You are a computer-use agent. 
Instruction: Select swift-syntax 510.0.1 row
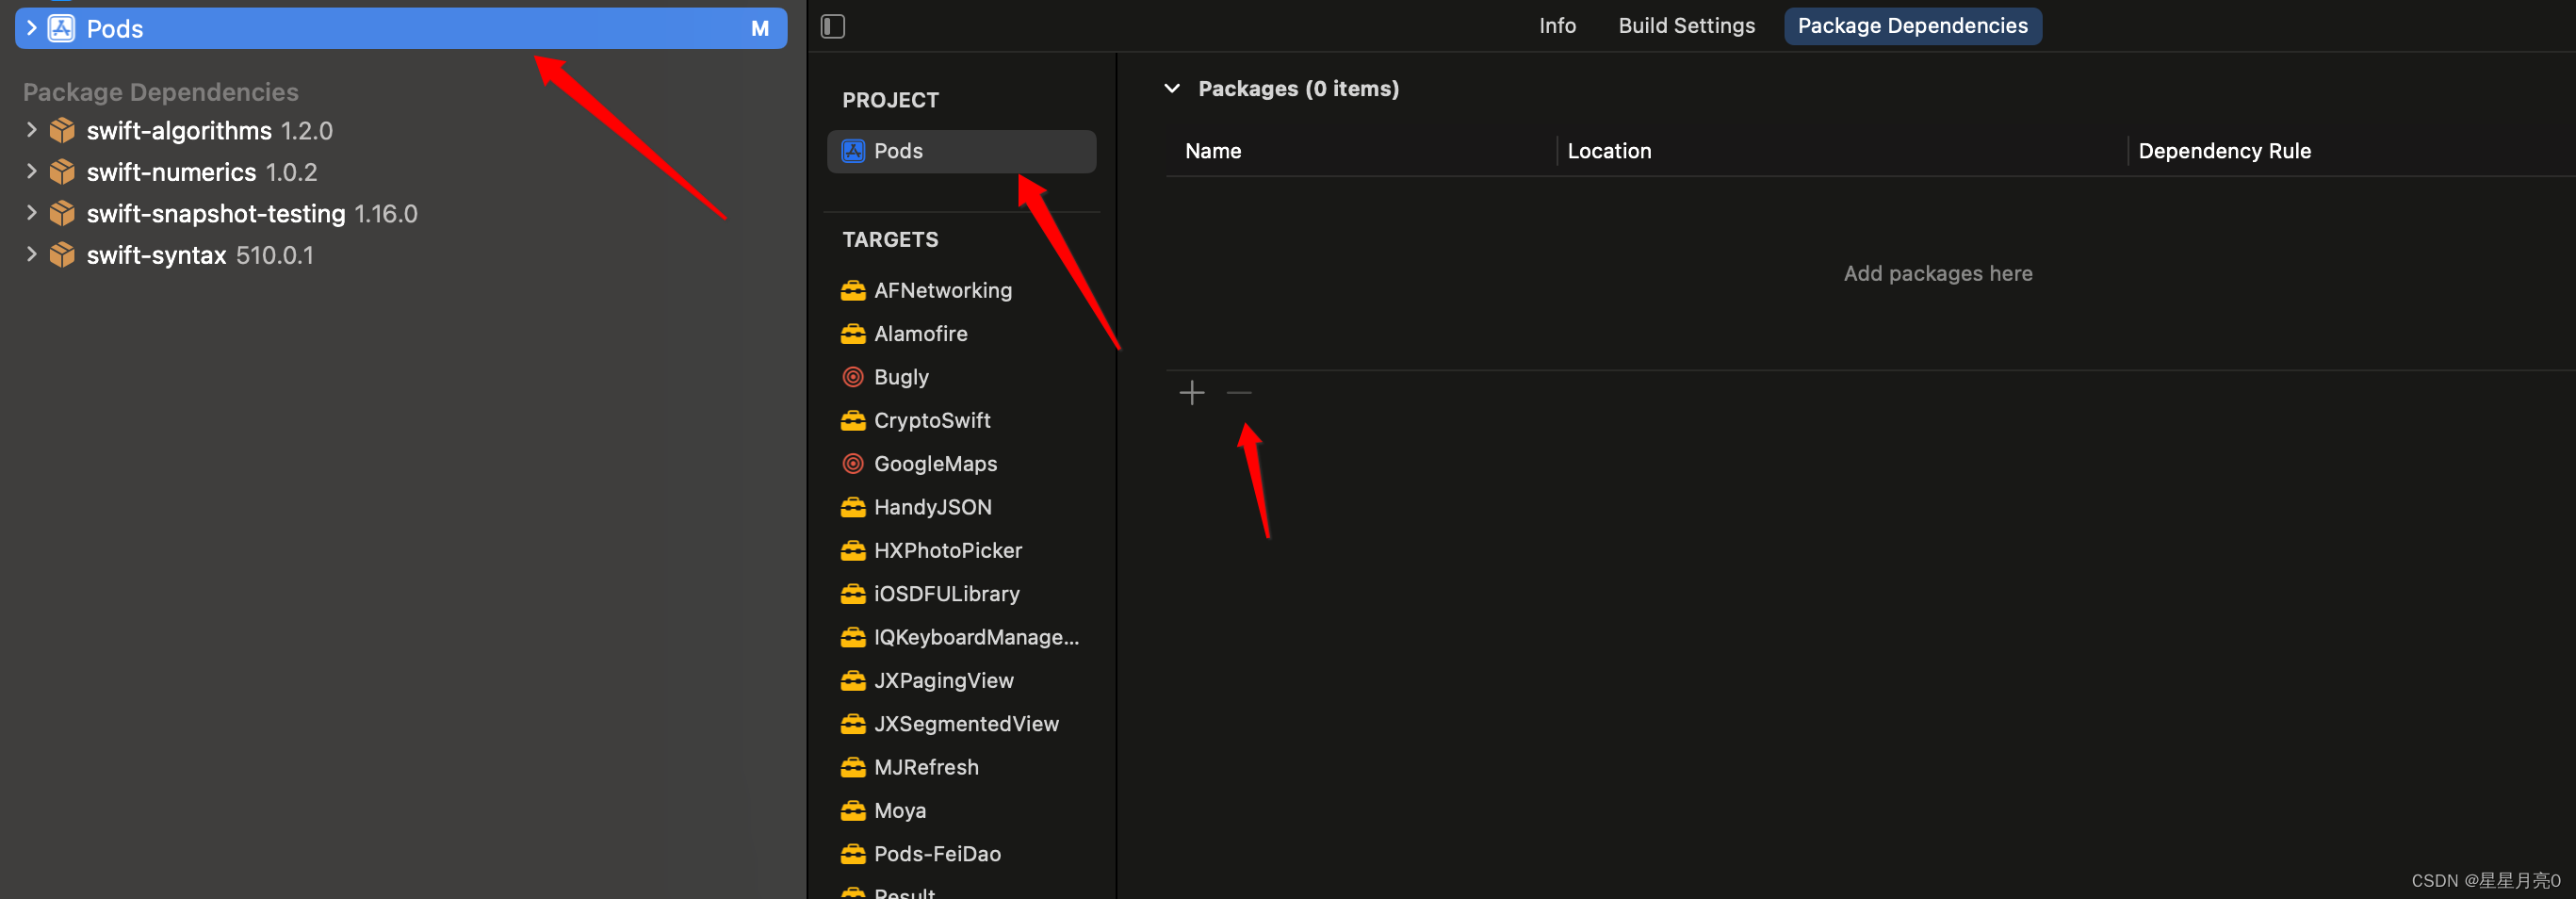[401, 255]
